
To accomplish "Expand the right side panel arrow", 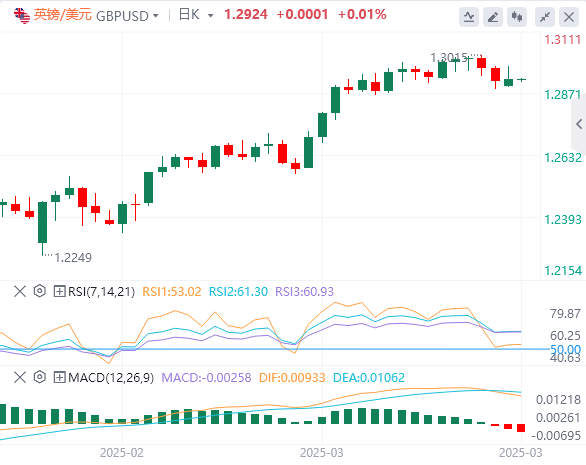I will 579,124.
